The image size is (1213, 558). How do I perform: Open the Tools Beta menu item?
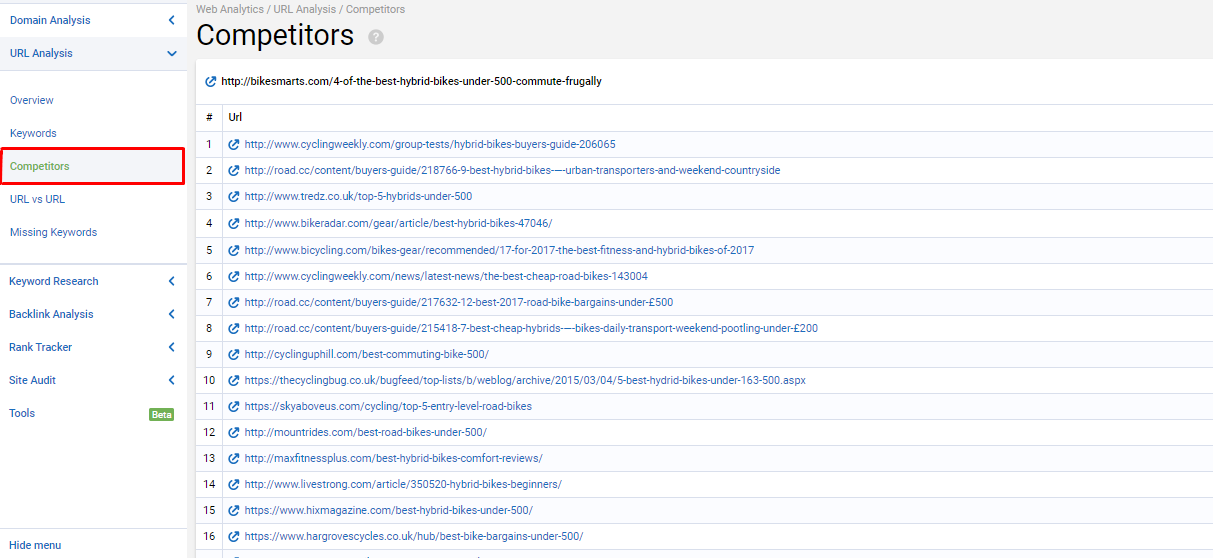coord(22,414)
